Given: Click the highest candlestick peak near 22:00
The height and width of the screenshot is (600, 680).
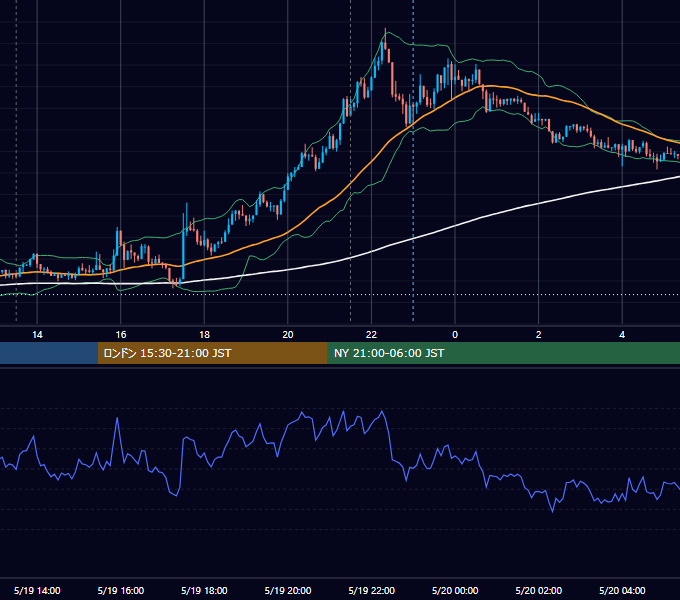Looking at the screenshot, I should point(385,39).
